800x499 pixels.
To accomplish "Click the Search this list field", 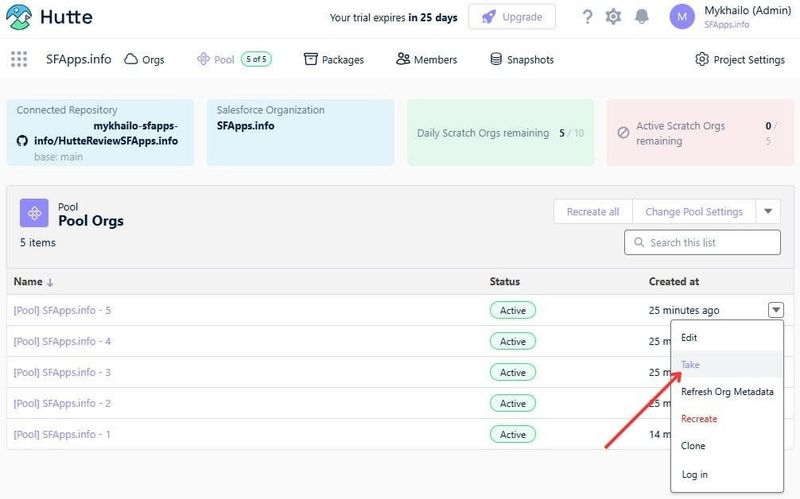I will [x=702, y=242].
